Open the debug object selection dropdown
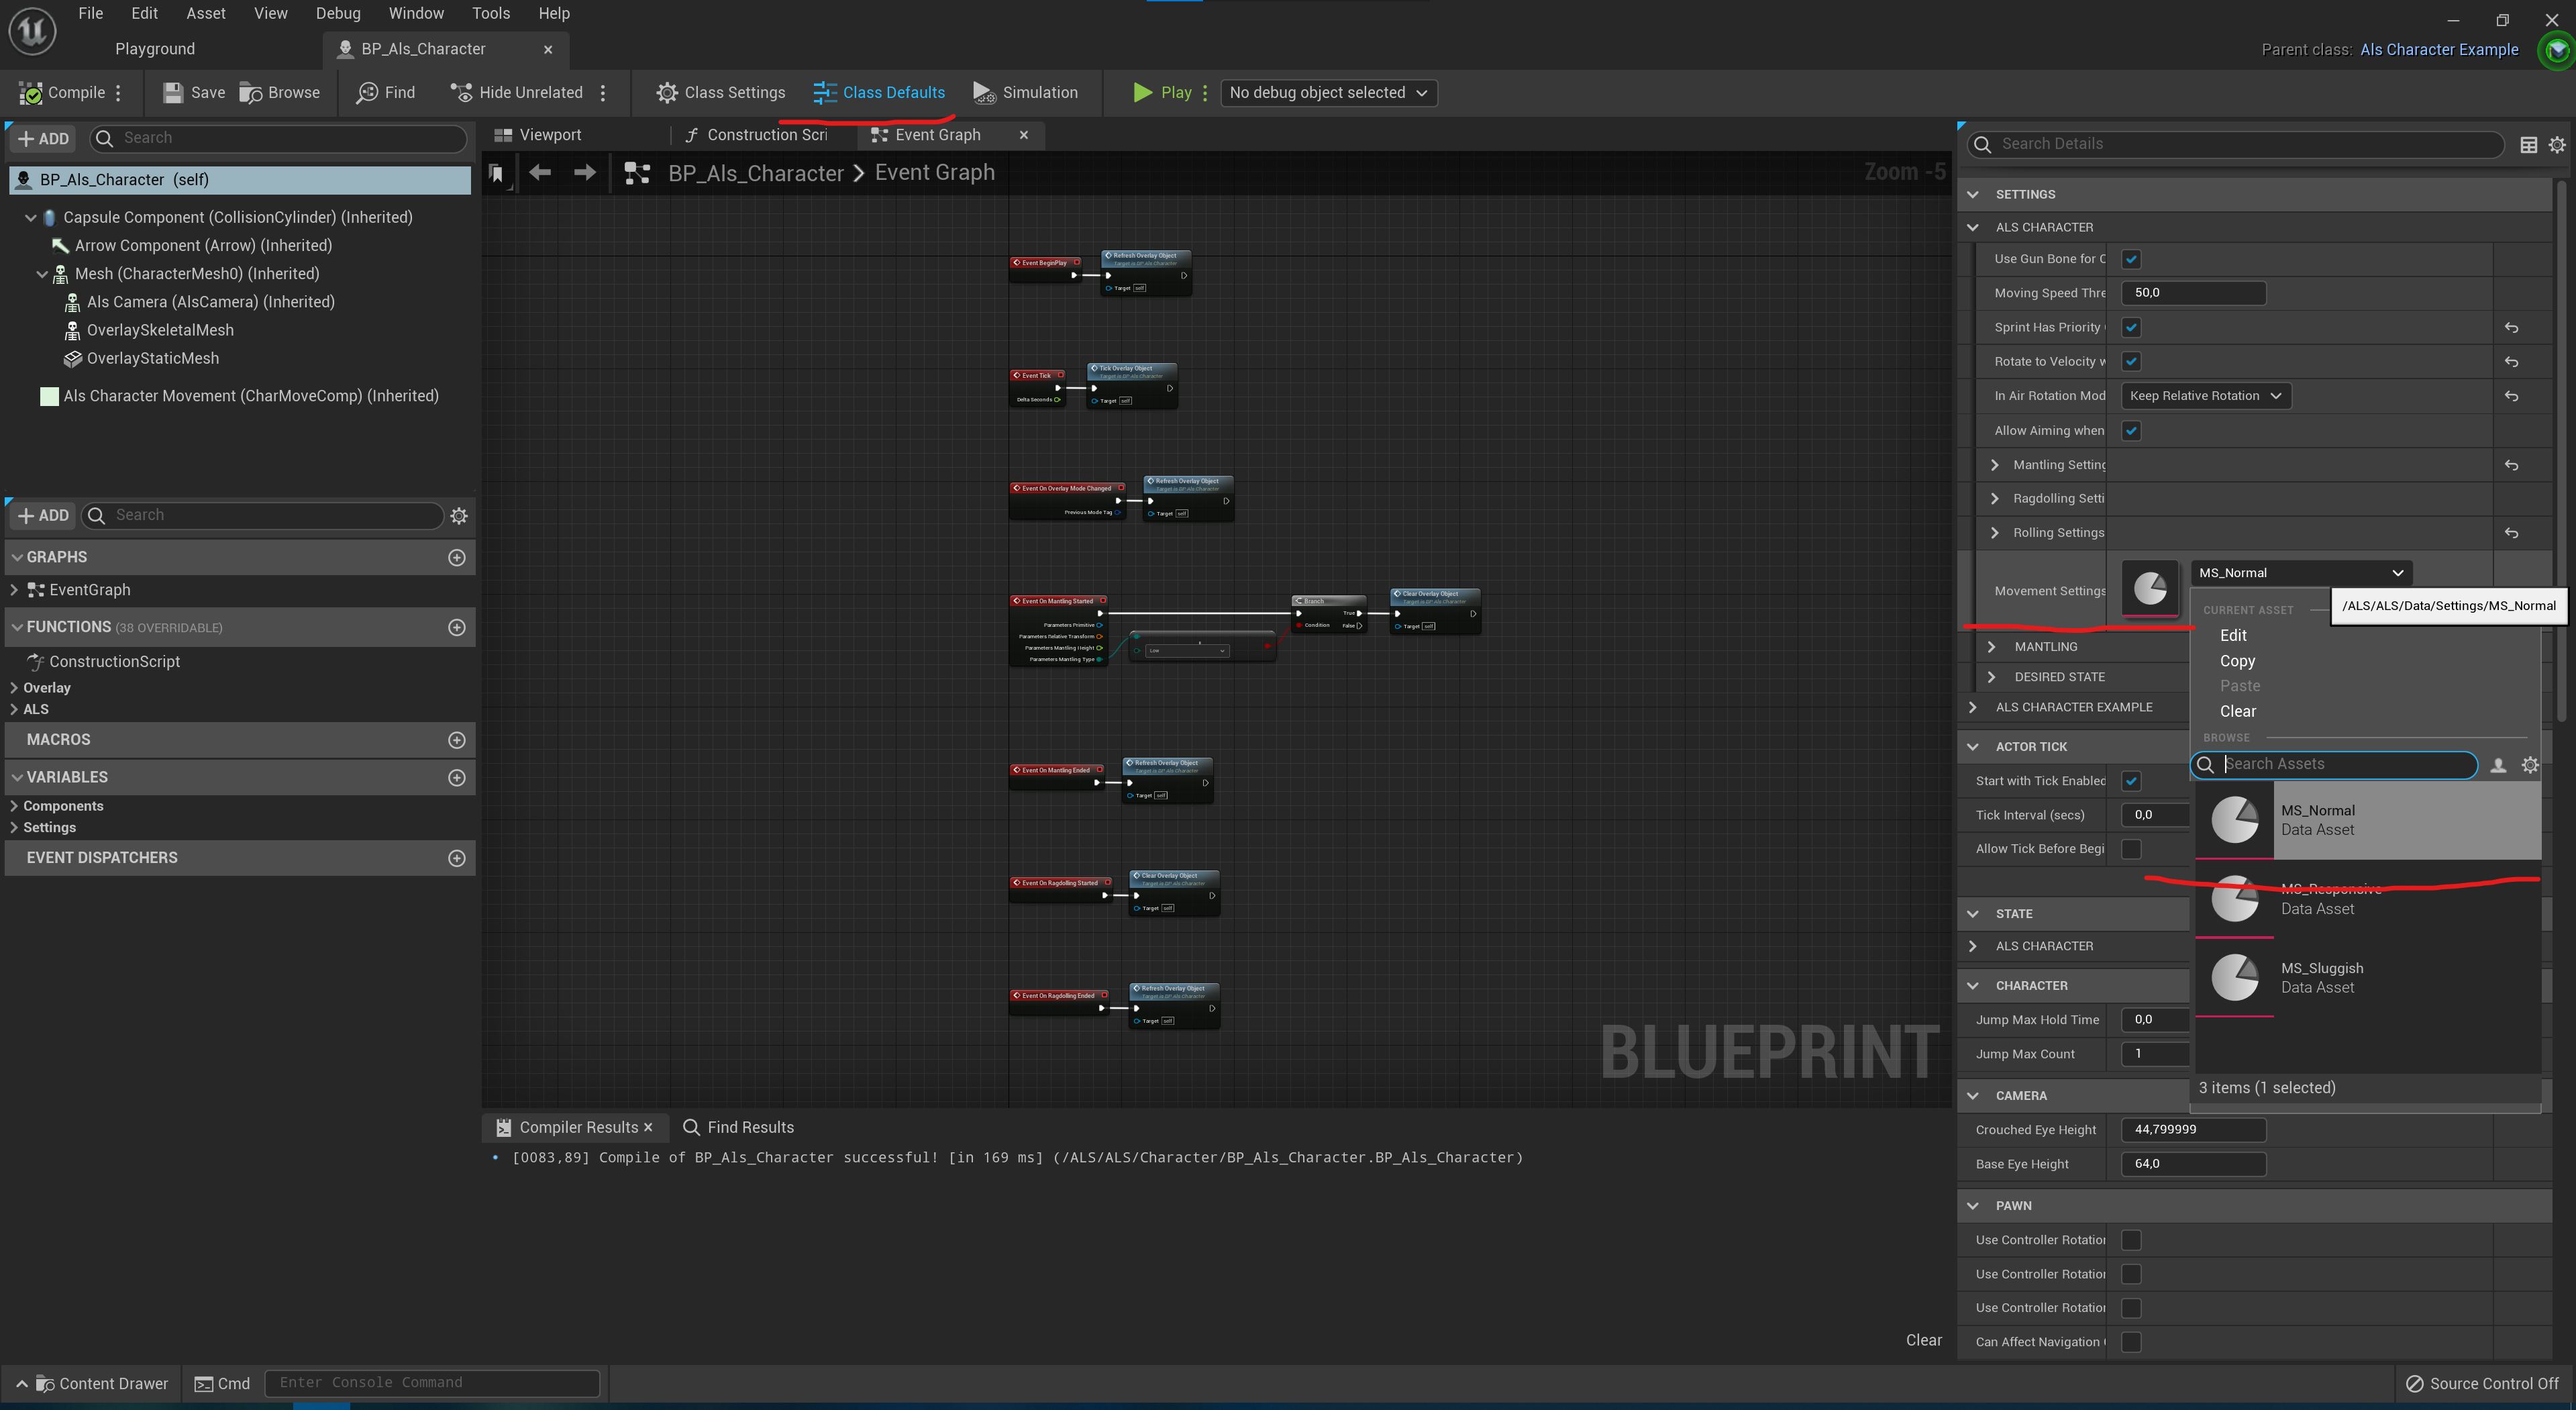This screenshot has height=1410, width=2576. point(1328,93)
